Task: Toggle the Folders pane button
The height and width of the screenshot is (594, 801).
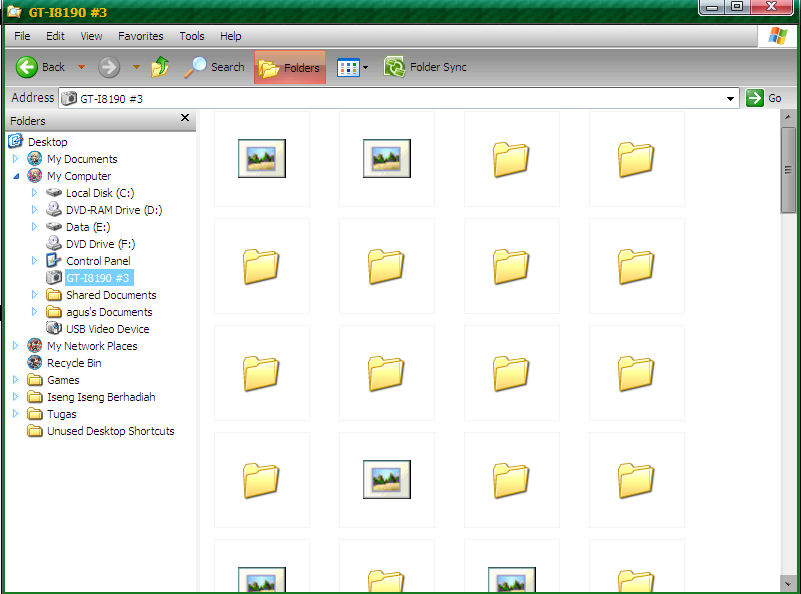Action: click(x=290, y=67)
